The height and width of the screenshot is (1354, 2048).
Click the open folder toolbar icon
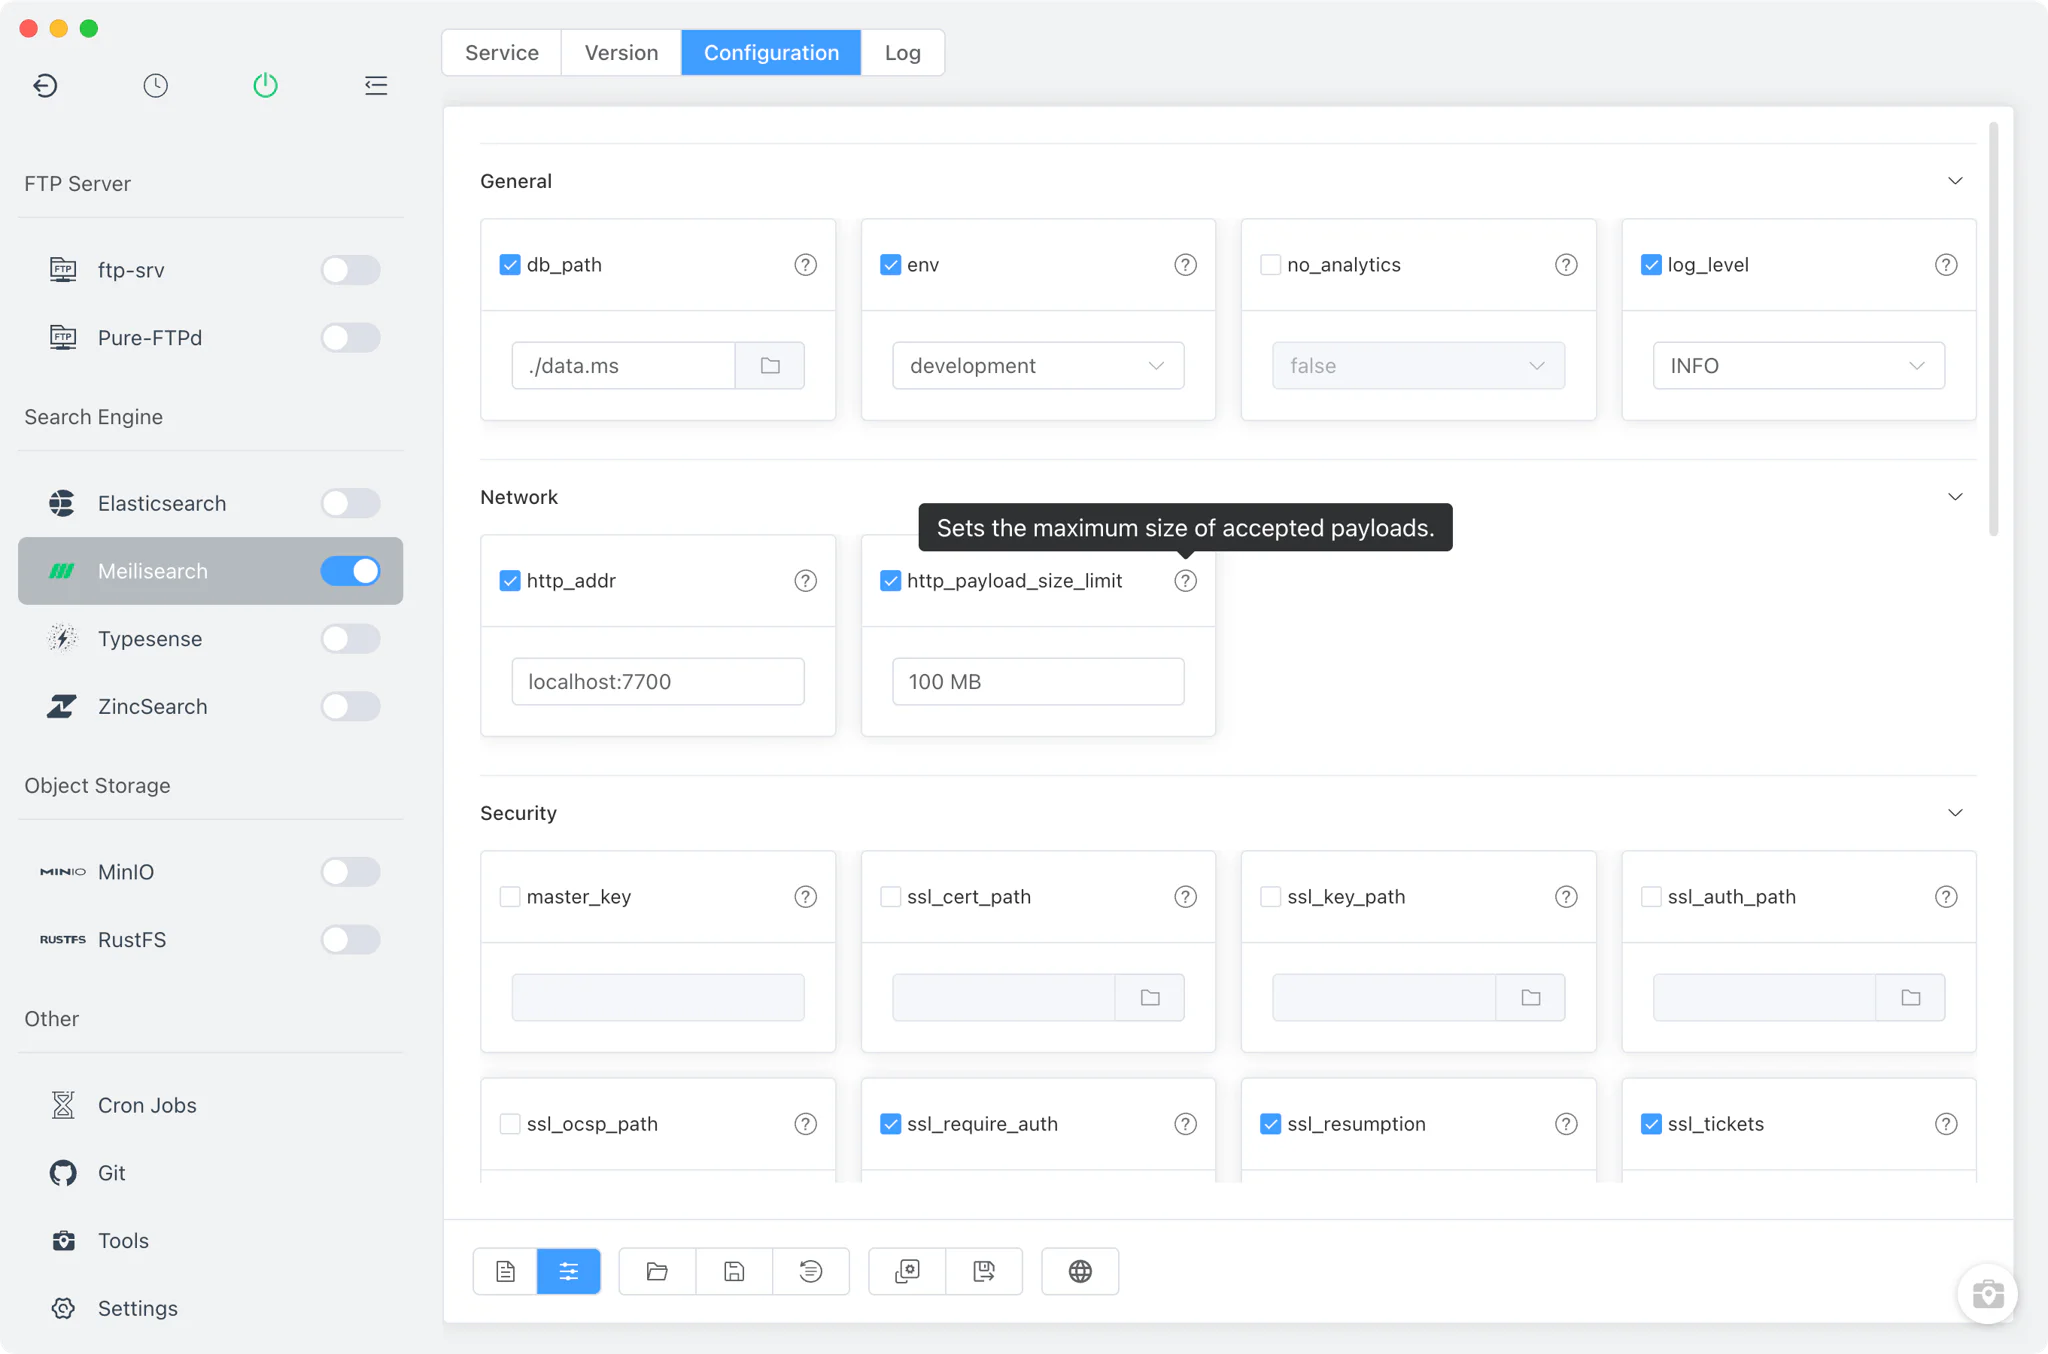[657, 1271]
